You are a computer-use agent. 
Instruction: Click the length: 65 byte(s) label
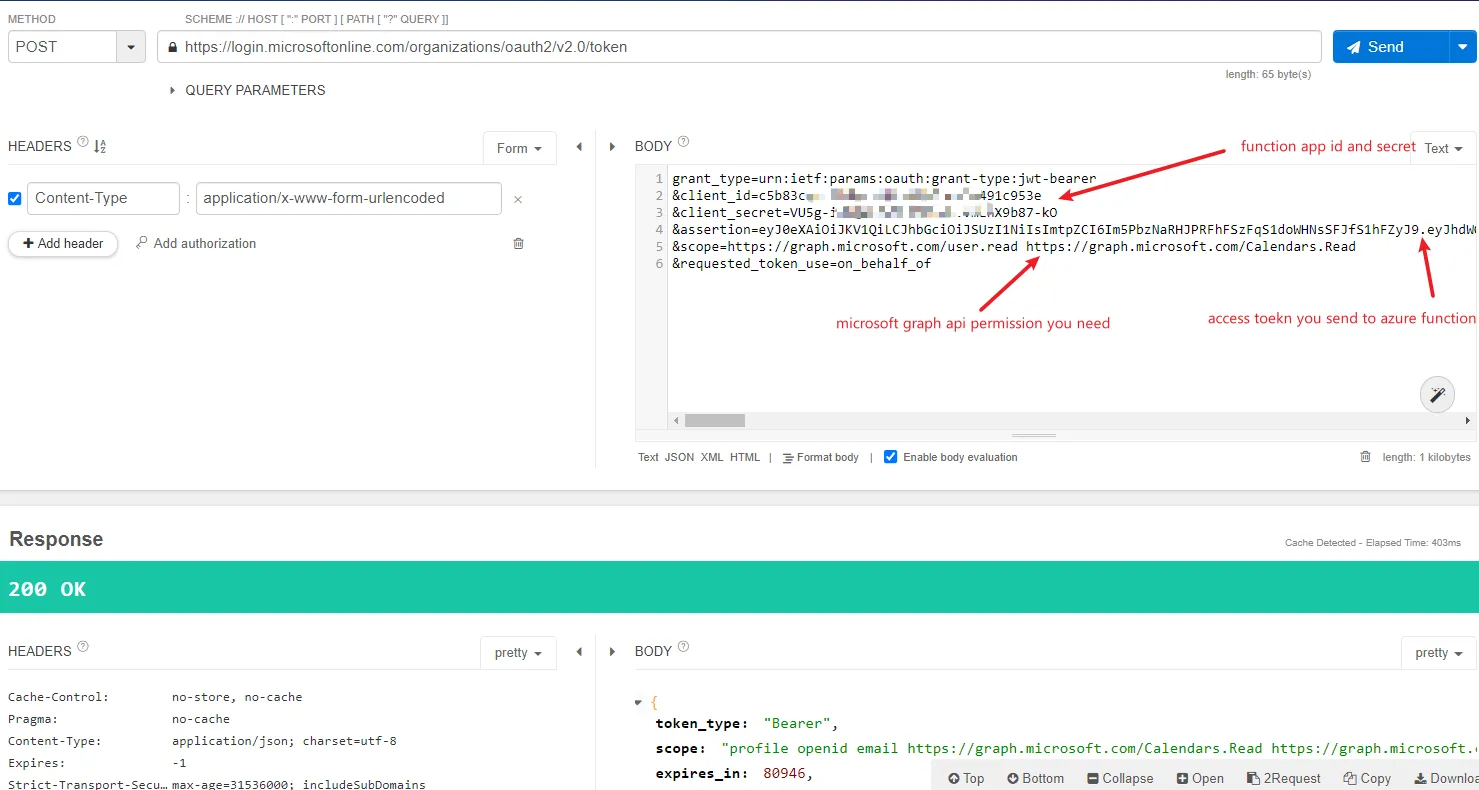[x=1268, y=74]
